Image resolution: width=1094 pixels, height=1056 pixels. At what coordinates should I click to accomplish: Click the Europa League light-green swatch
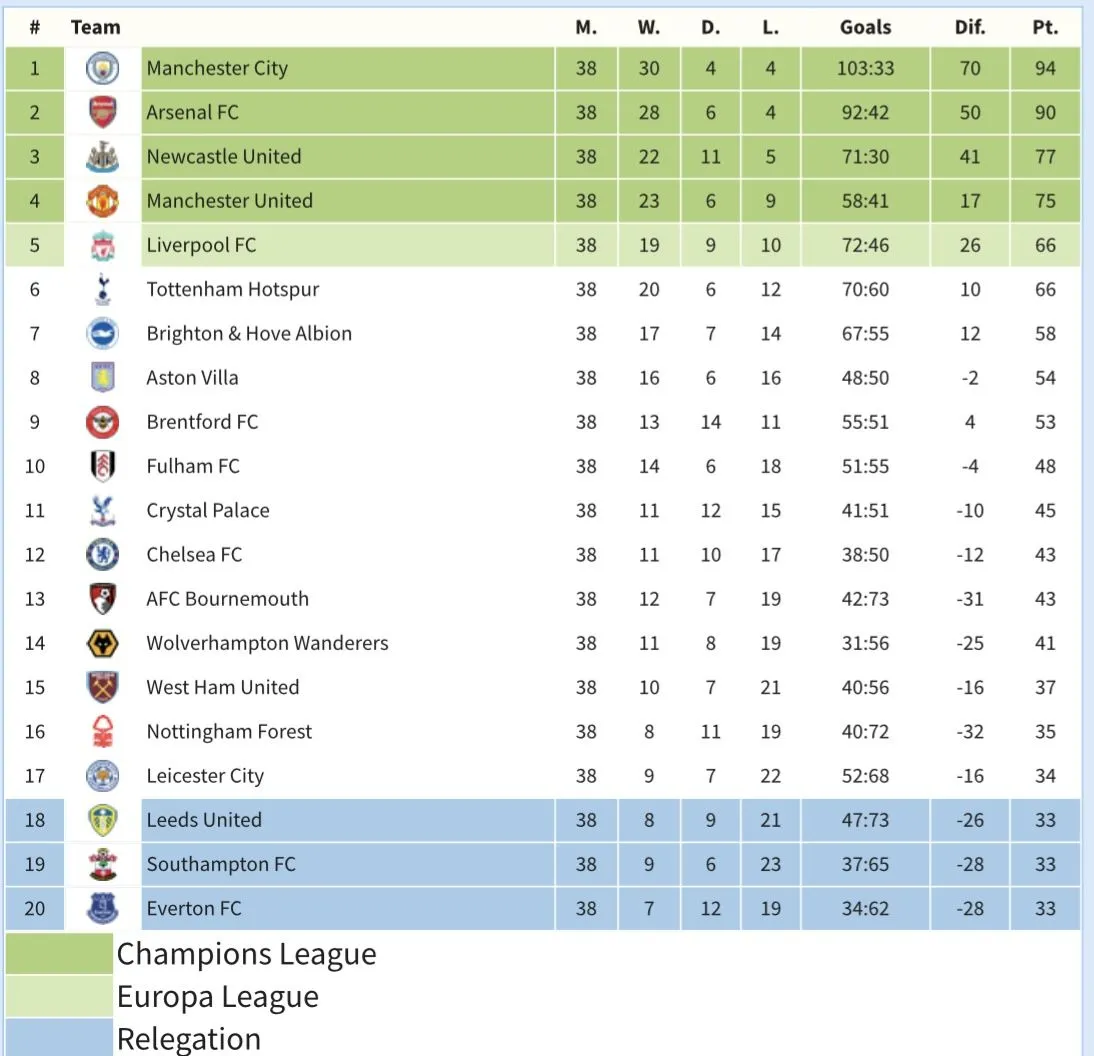(59, 996)
